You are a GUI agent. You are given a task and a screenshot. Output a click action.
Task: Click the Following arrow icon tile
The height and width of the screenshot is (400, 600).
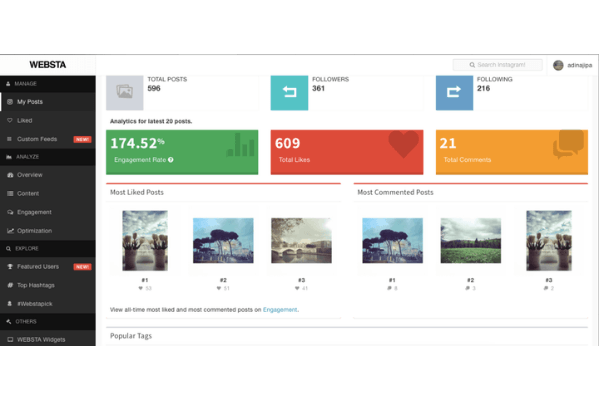[x=454, y=92]
